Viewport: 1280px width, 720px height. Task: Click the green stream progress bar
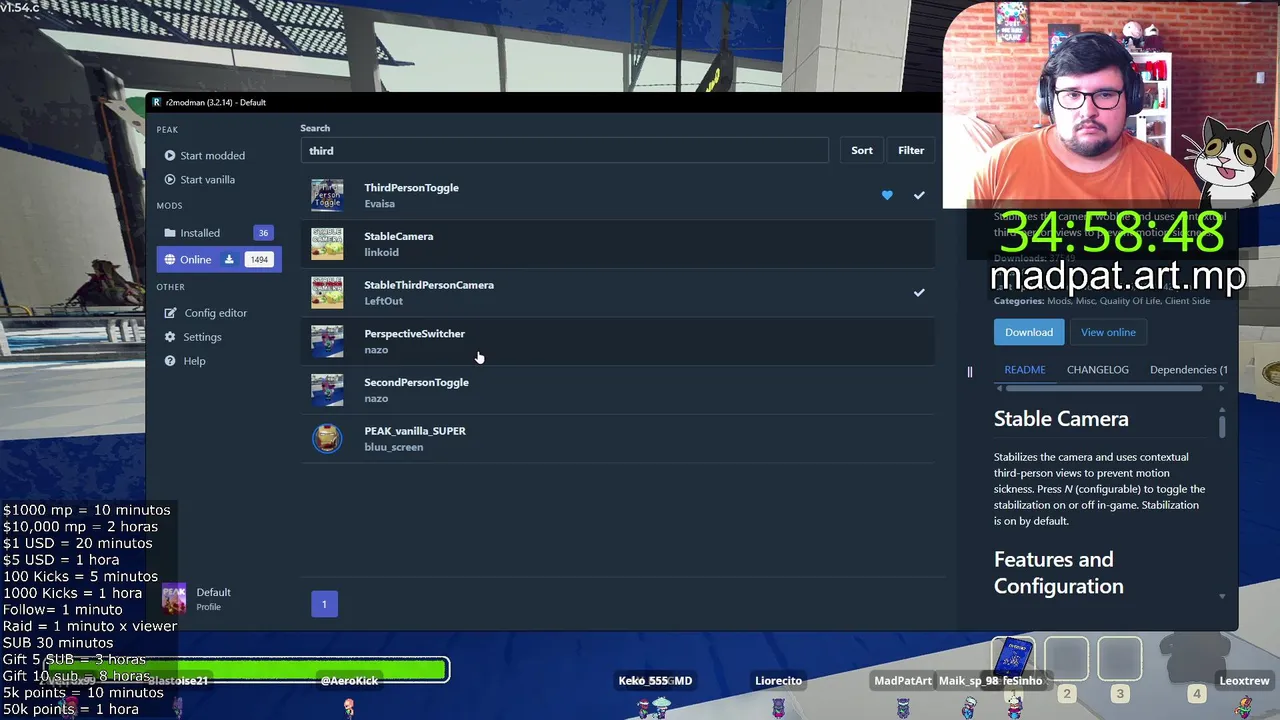click(247, 669)
